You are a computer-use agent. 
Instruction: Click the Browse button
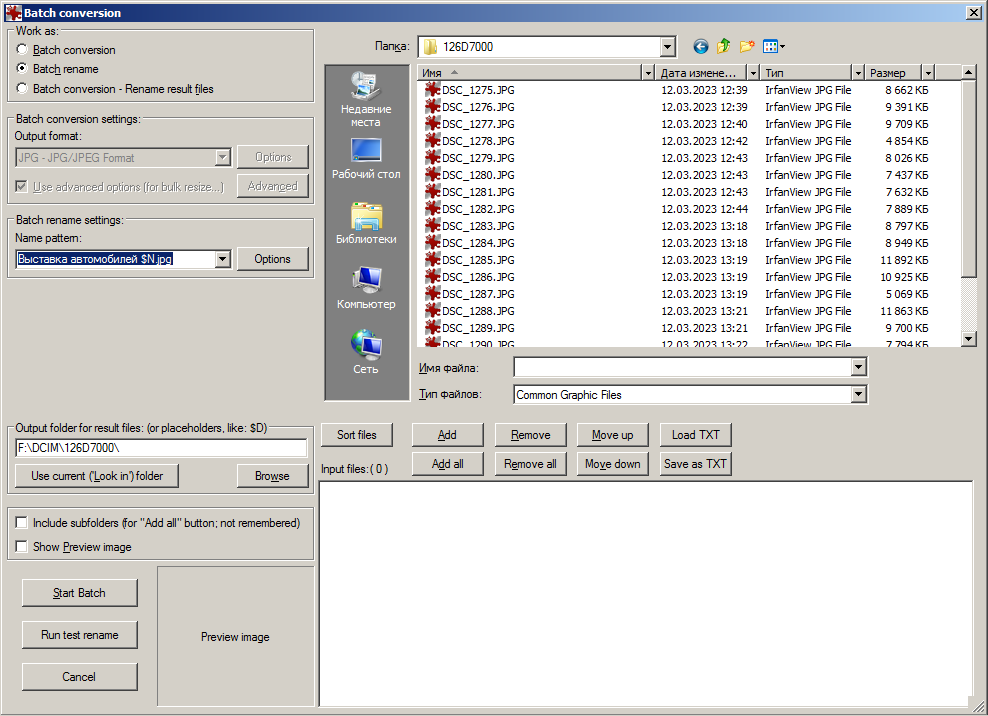tap(272, 476)
